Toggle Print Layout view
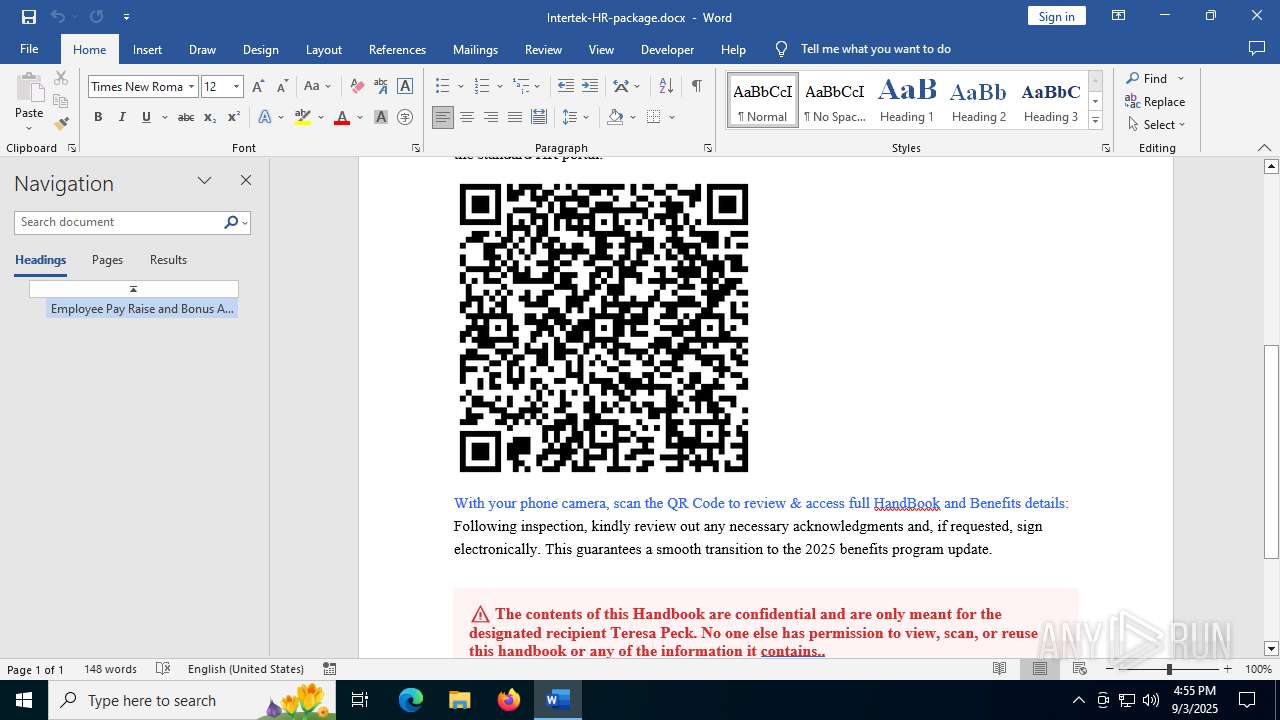 [1040, 669]
